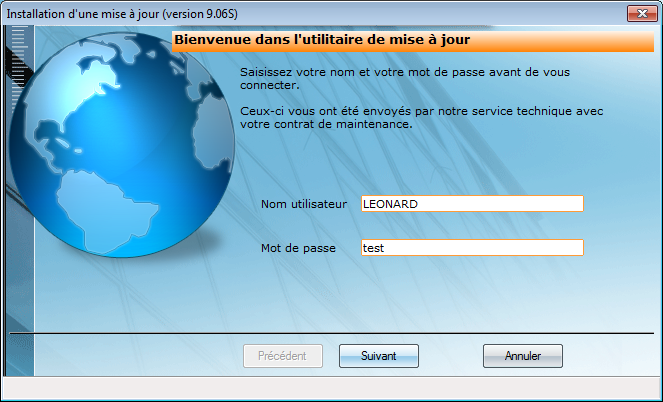
Task: Click the text starting "Ceux-ci vous ont été envoyés"
Action: 422,118
